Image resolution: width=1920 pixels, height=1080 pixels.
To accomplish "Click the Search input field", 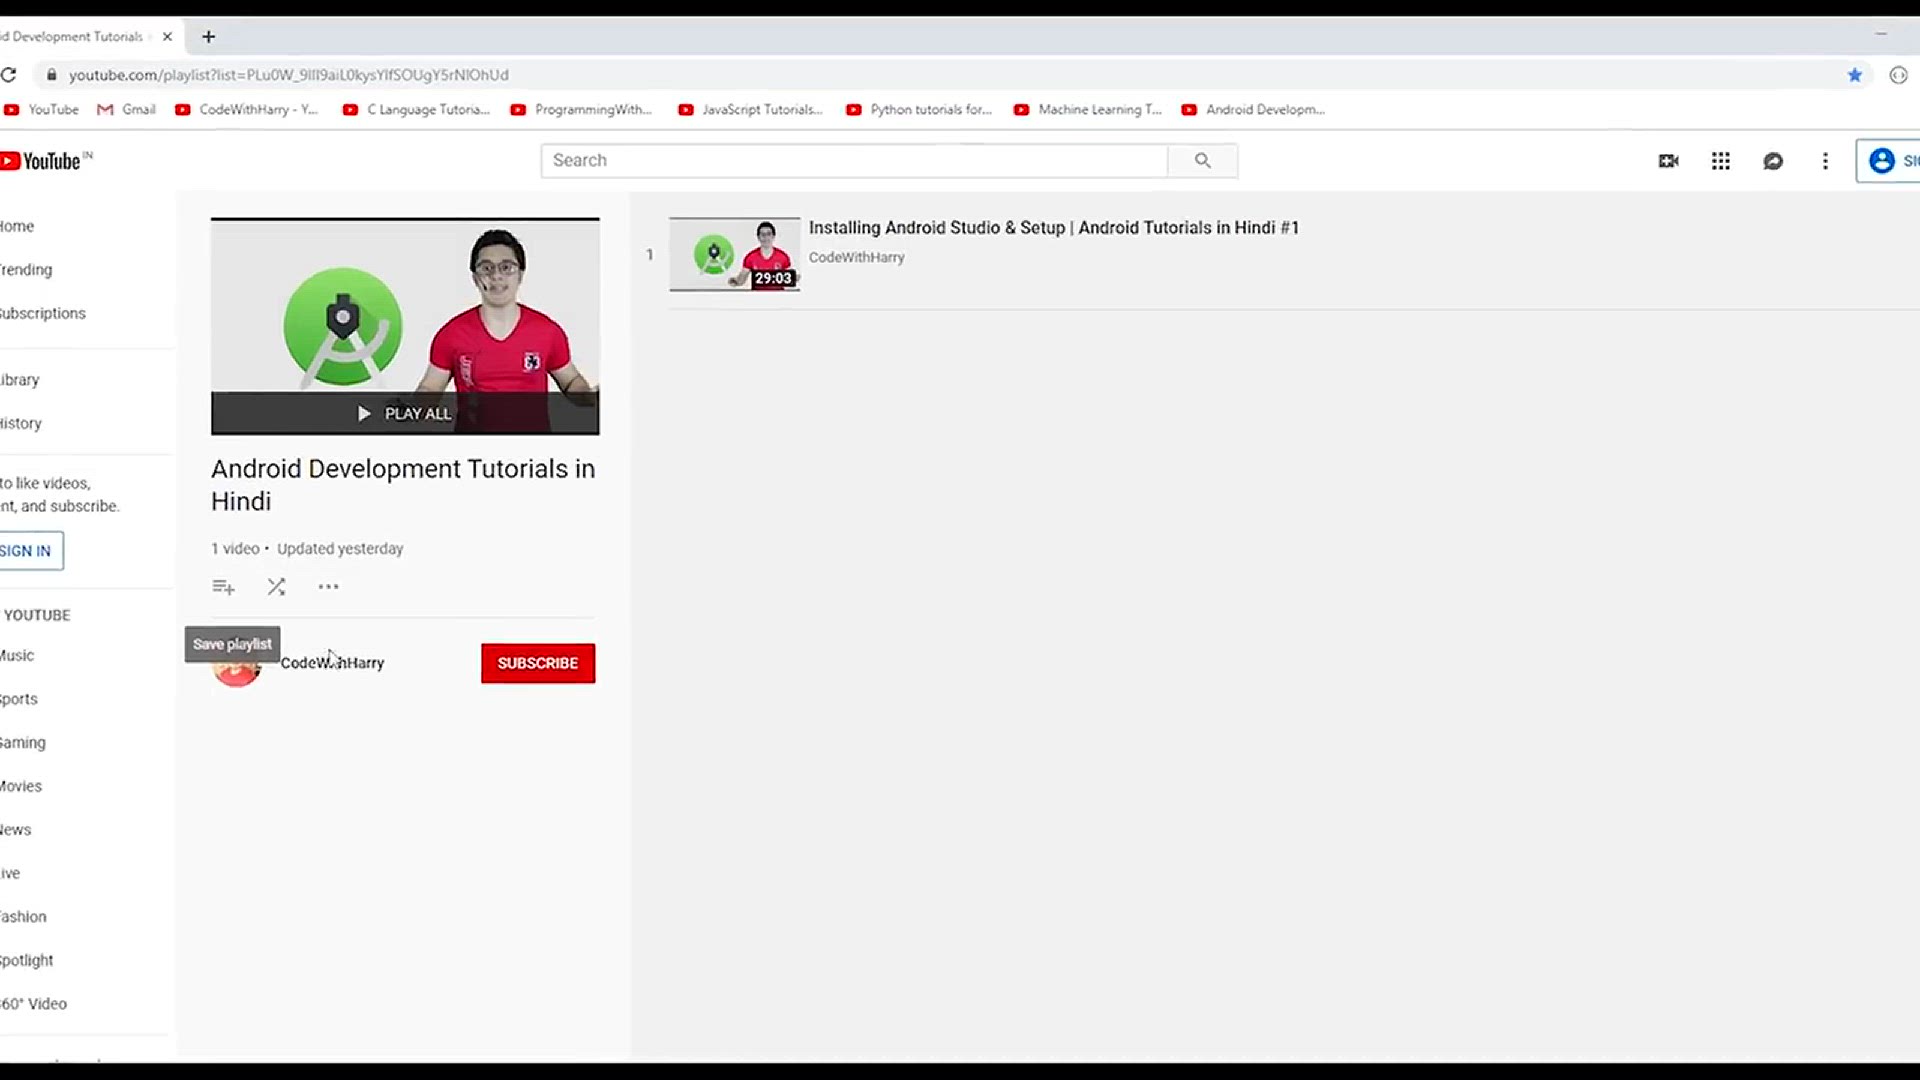I will coord(854,161).
